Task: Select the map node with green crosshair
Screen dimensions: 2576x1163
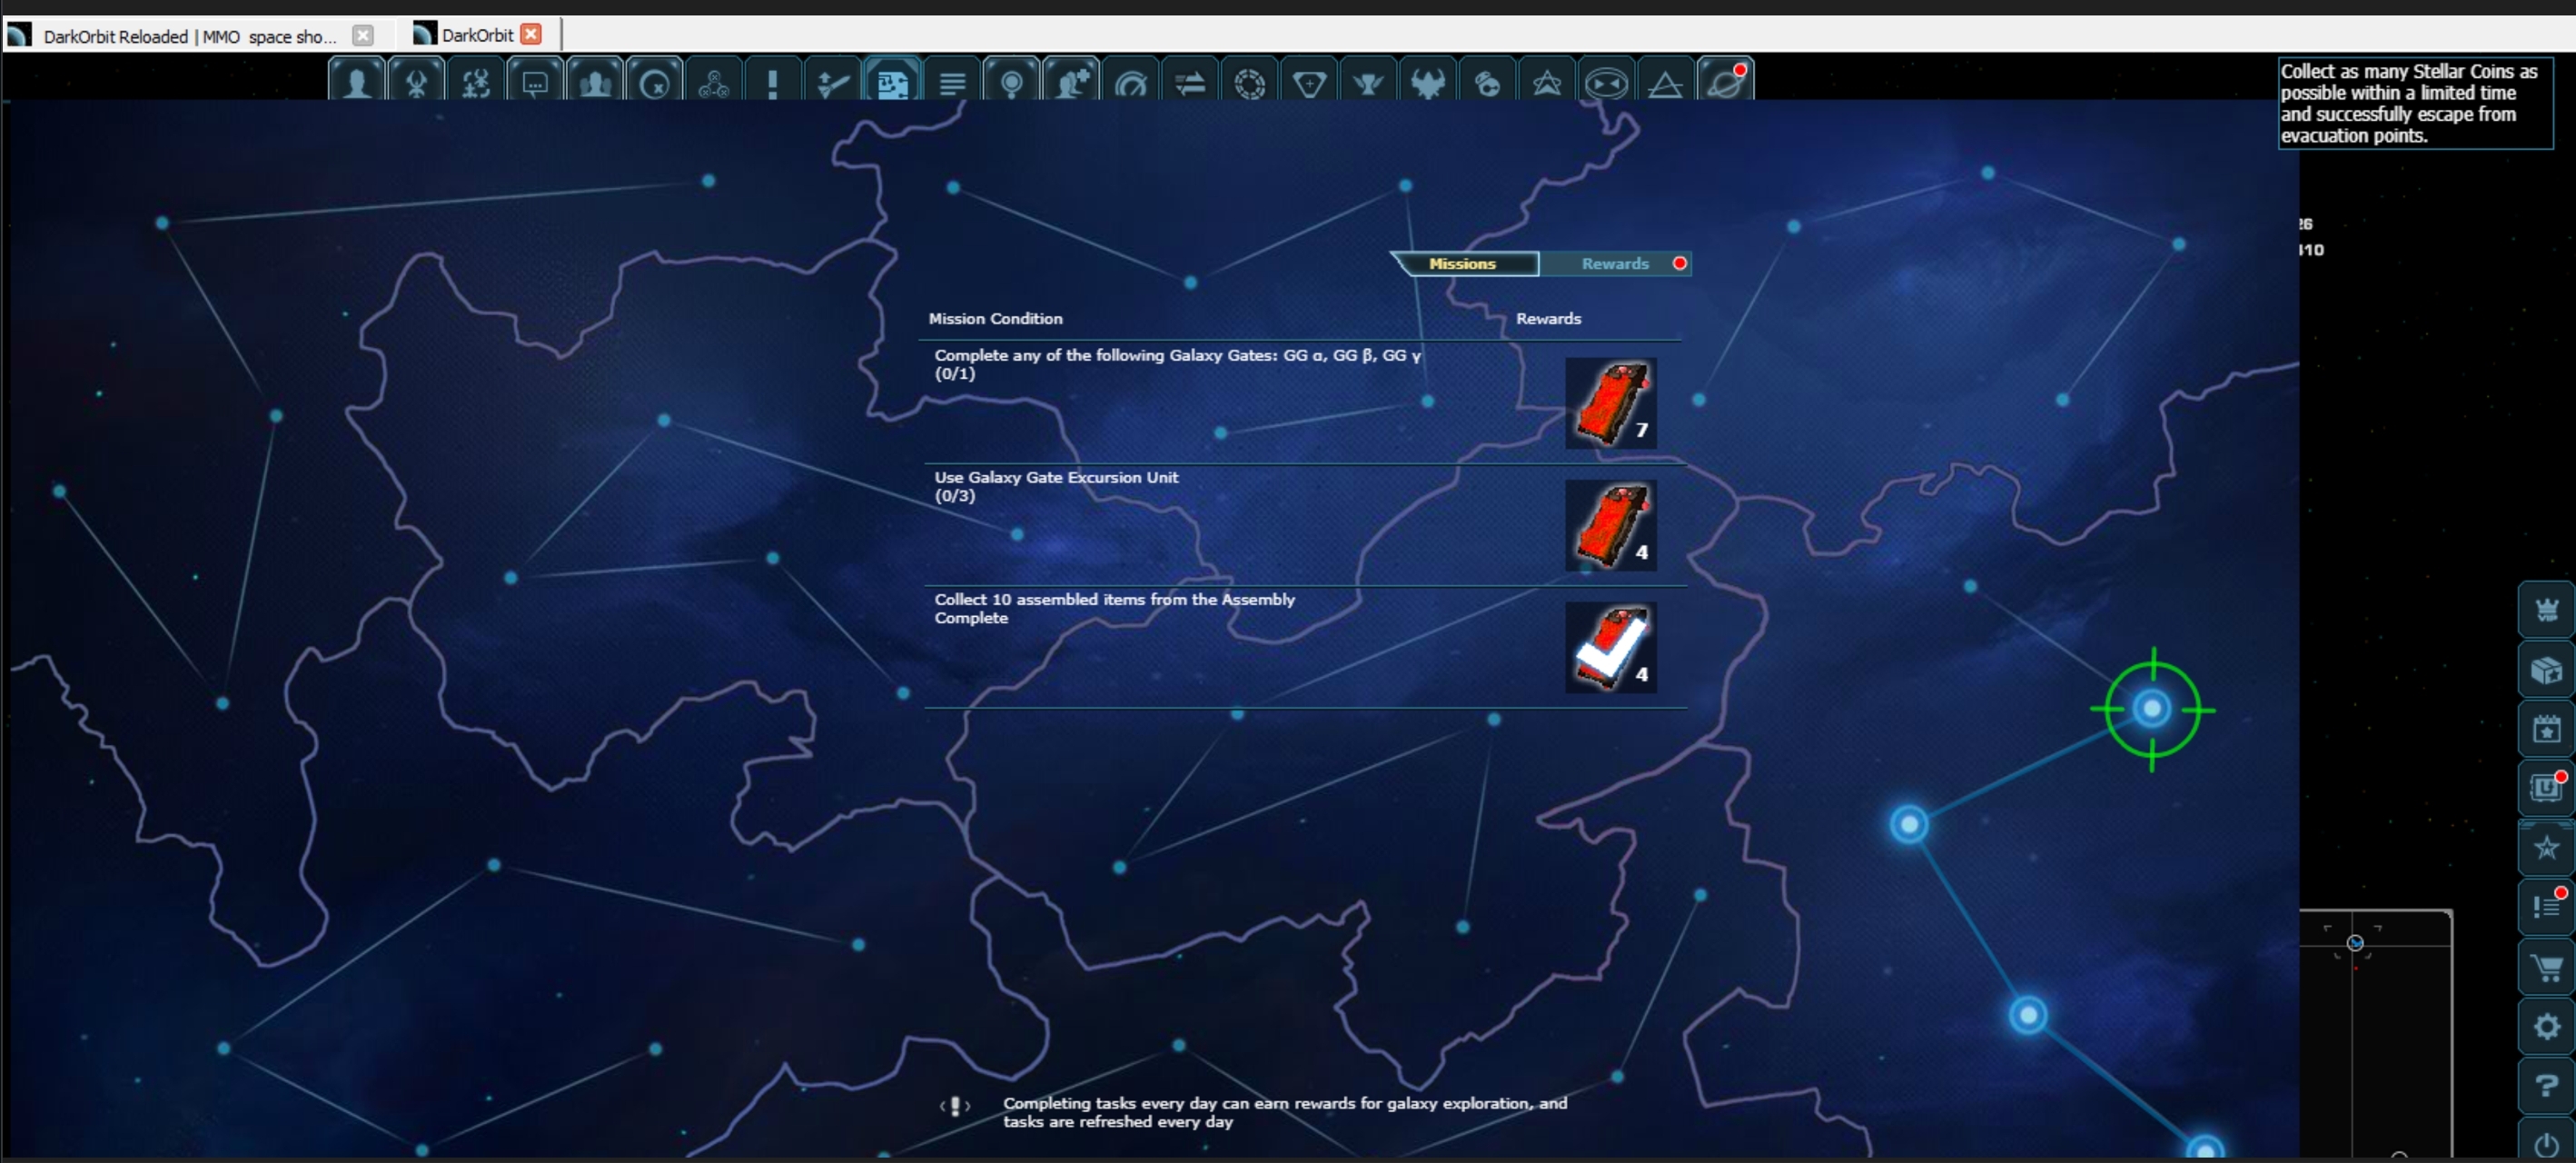Action: (x=2152, y=709)
